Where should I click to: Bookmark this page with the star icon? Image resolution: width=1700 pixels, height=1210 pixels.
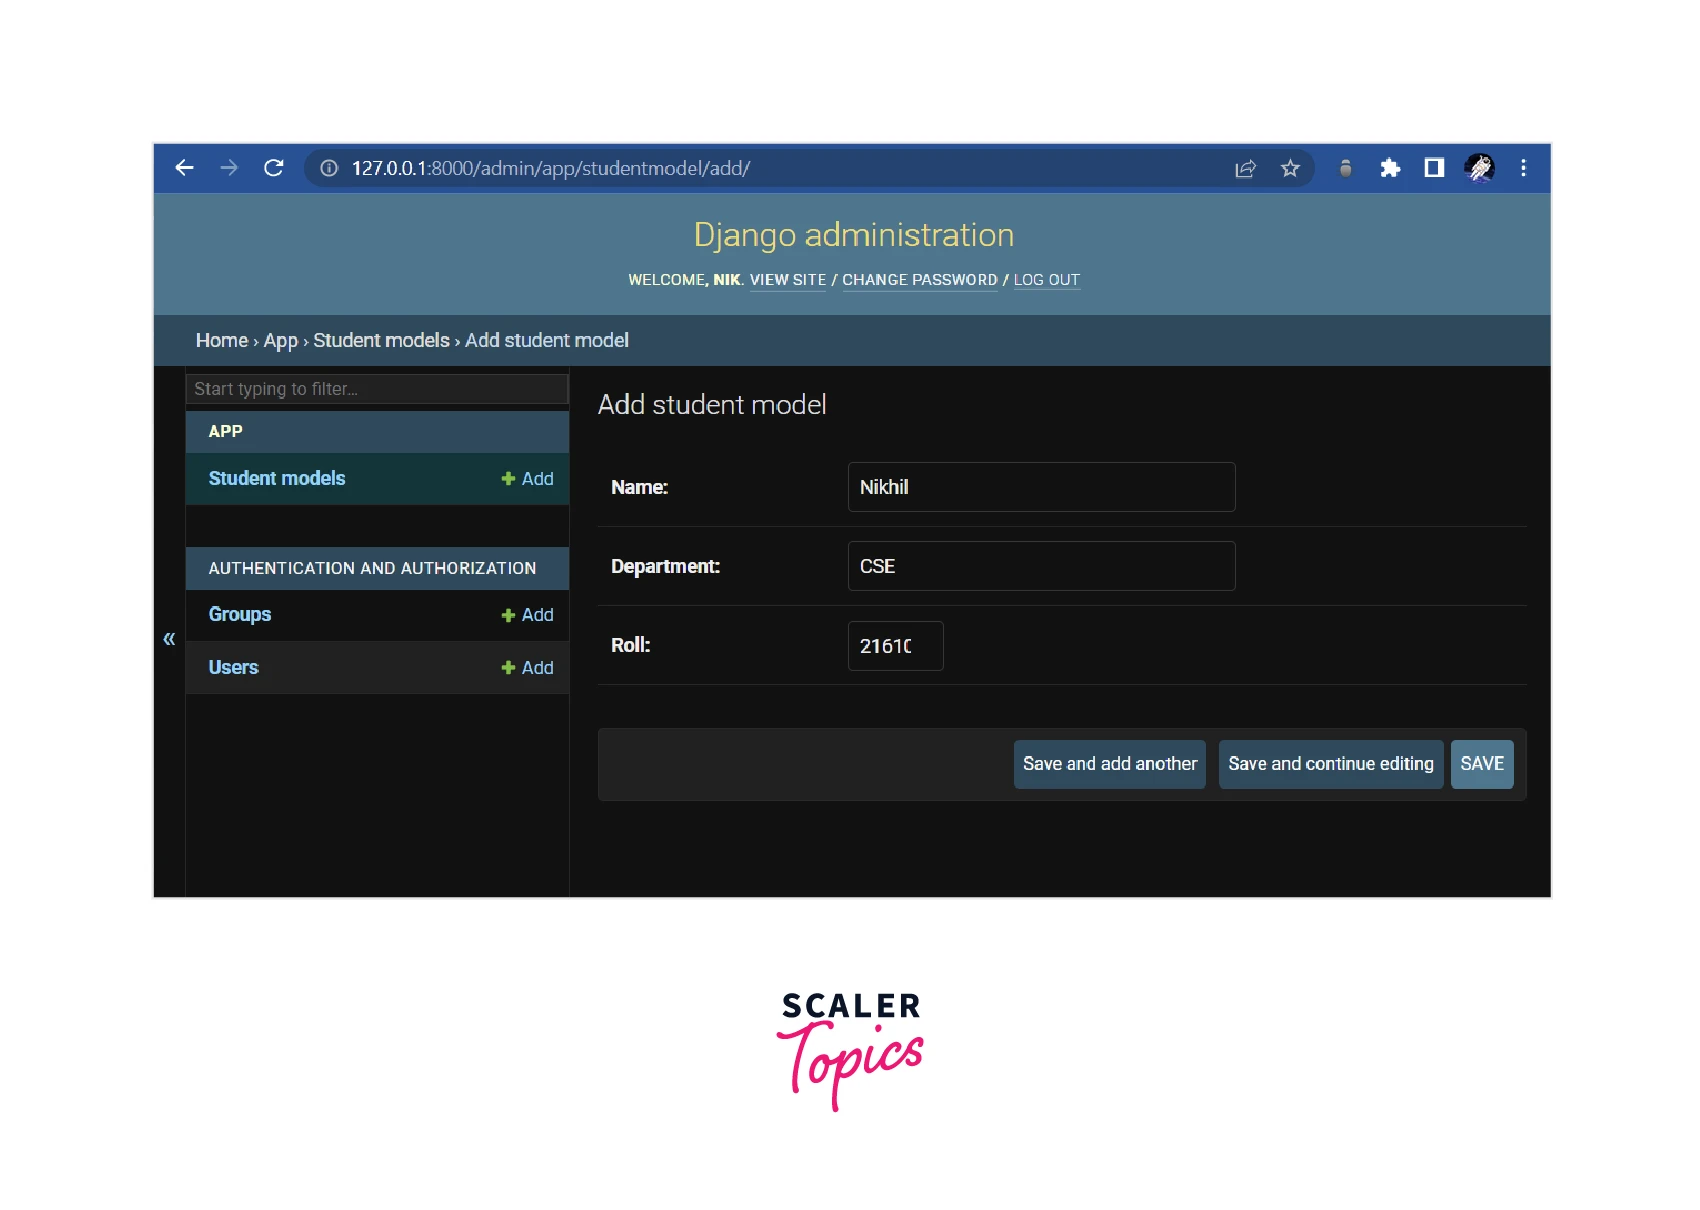click(x=1290, y=168)
